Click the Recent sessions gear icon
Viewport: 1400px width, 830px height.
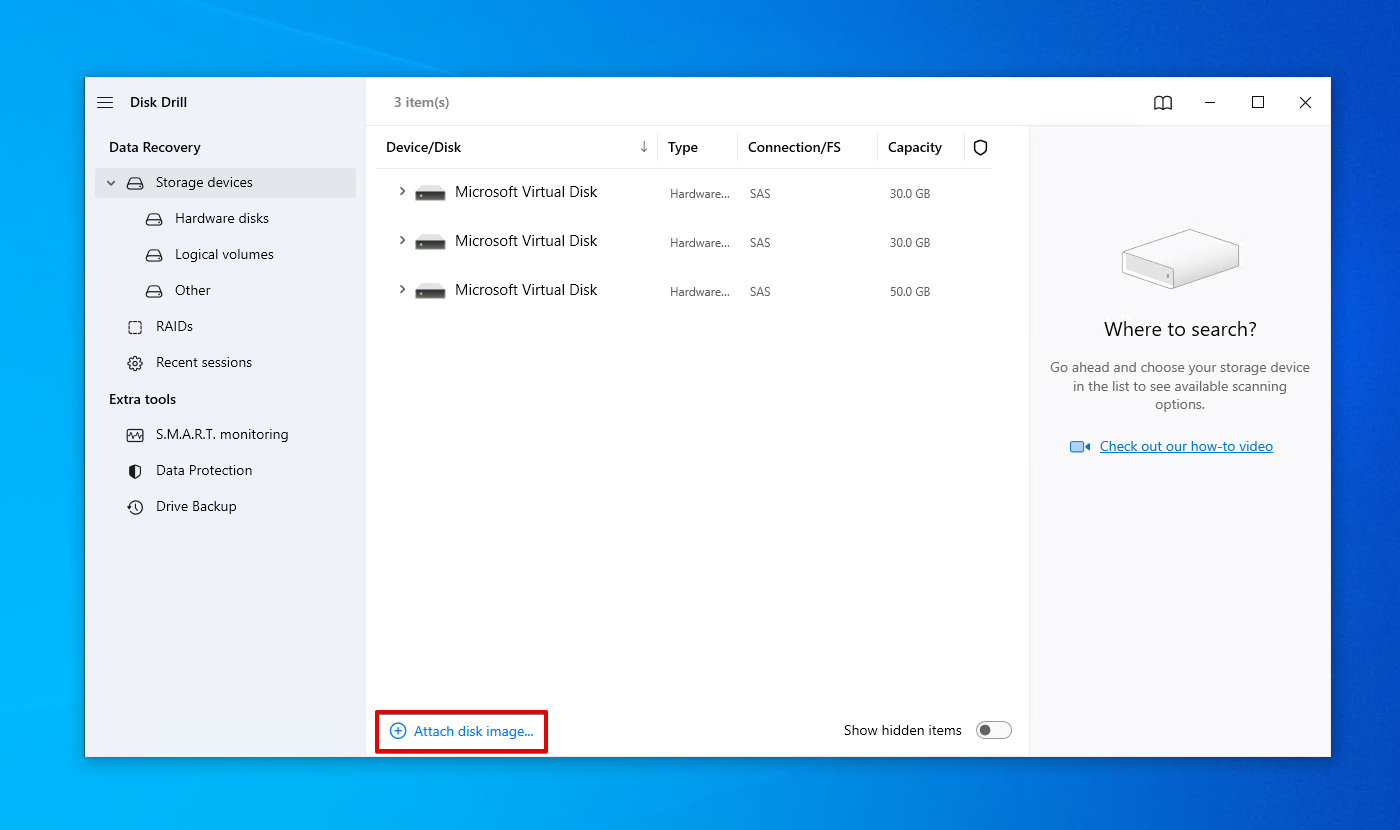(135, 363)
